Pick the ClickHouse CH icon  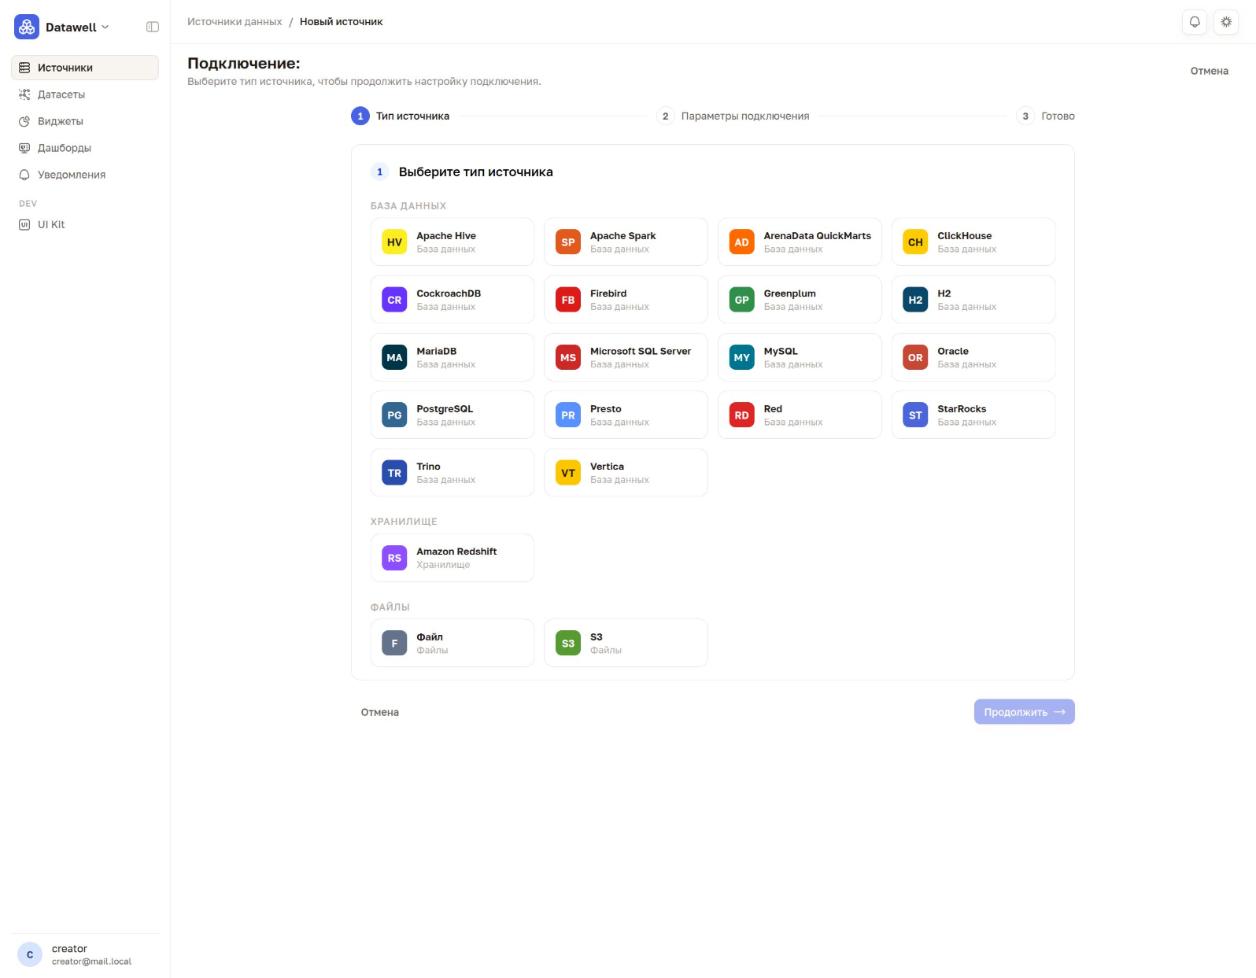[x=915, y=242]
